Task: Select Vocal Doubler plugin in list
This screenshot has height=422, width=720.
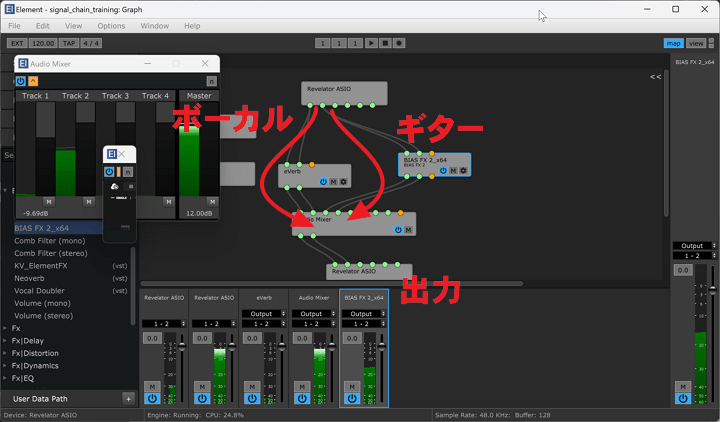Action: click(x=39, y=291)
